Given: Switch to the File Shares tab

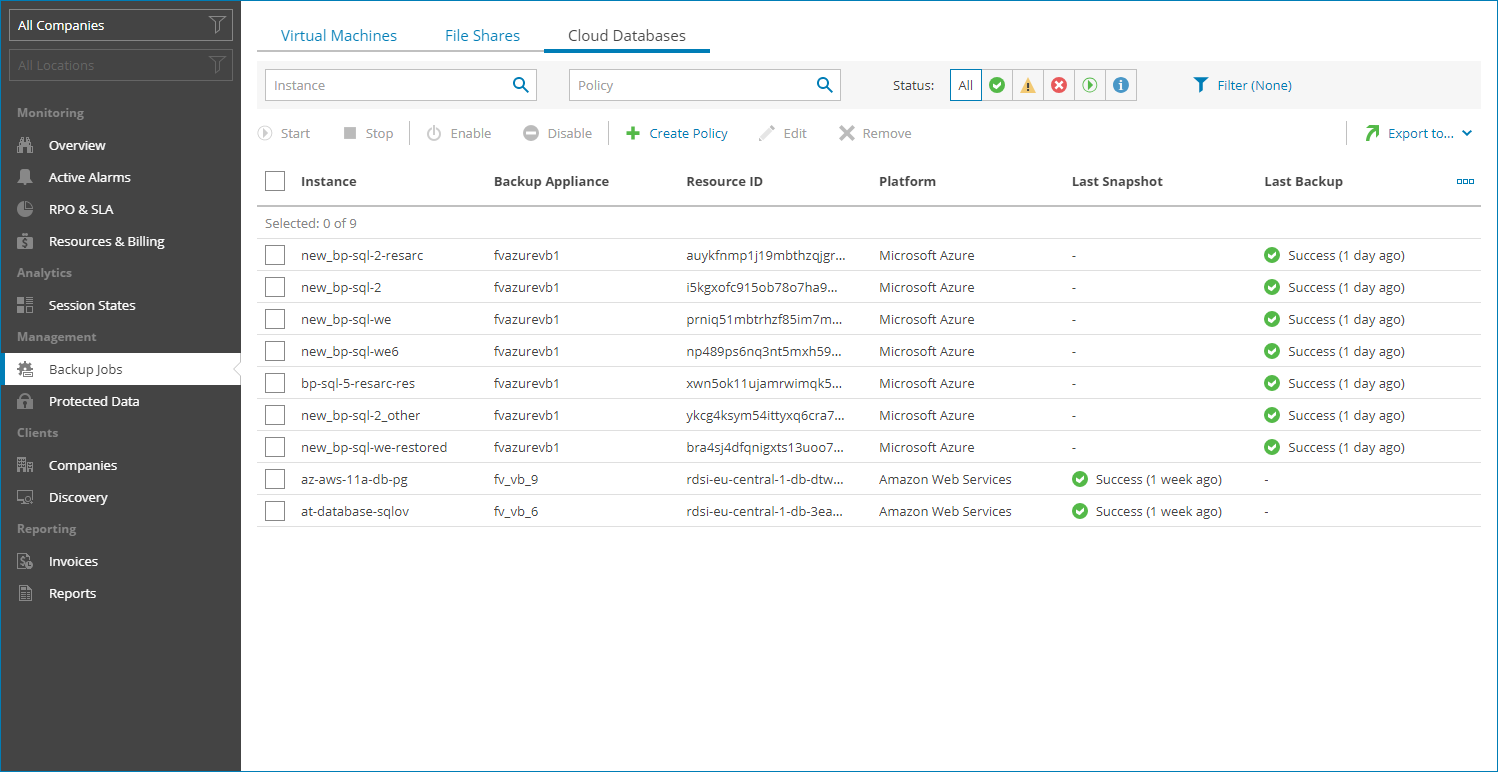Looking at the screenshot, I should (x=482, y=35).
